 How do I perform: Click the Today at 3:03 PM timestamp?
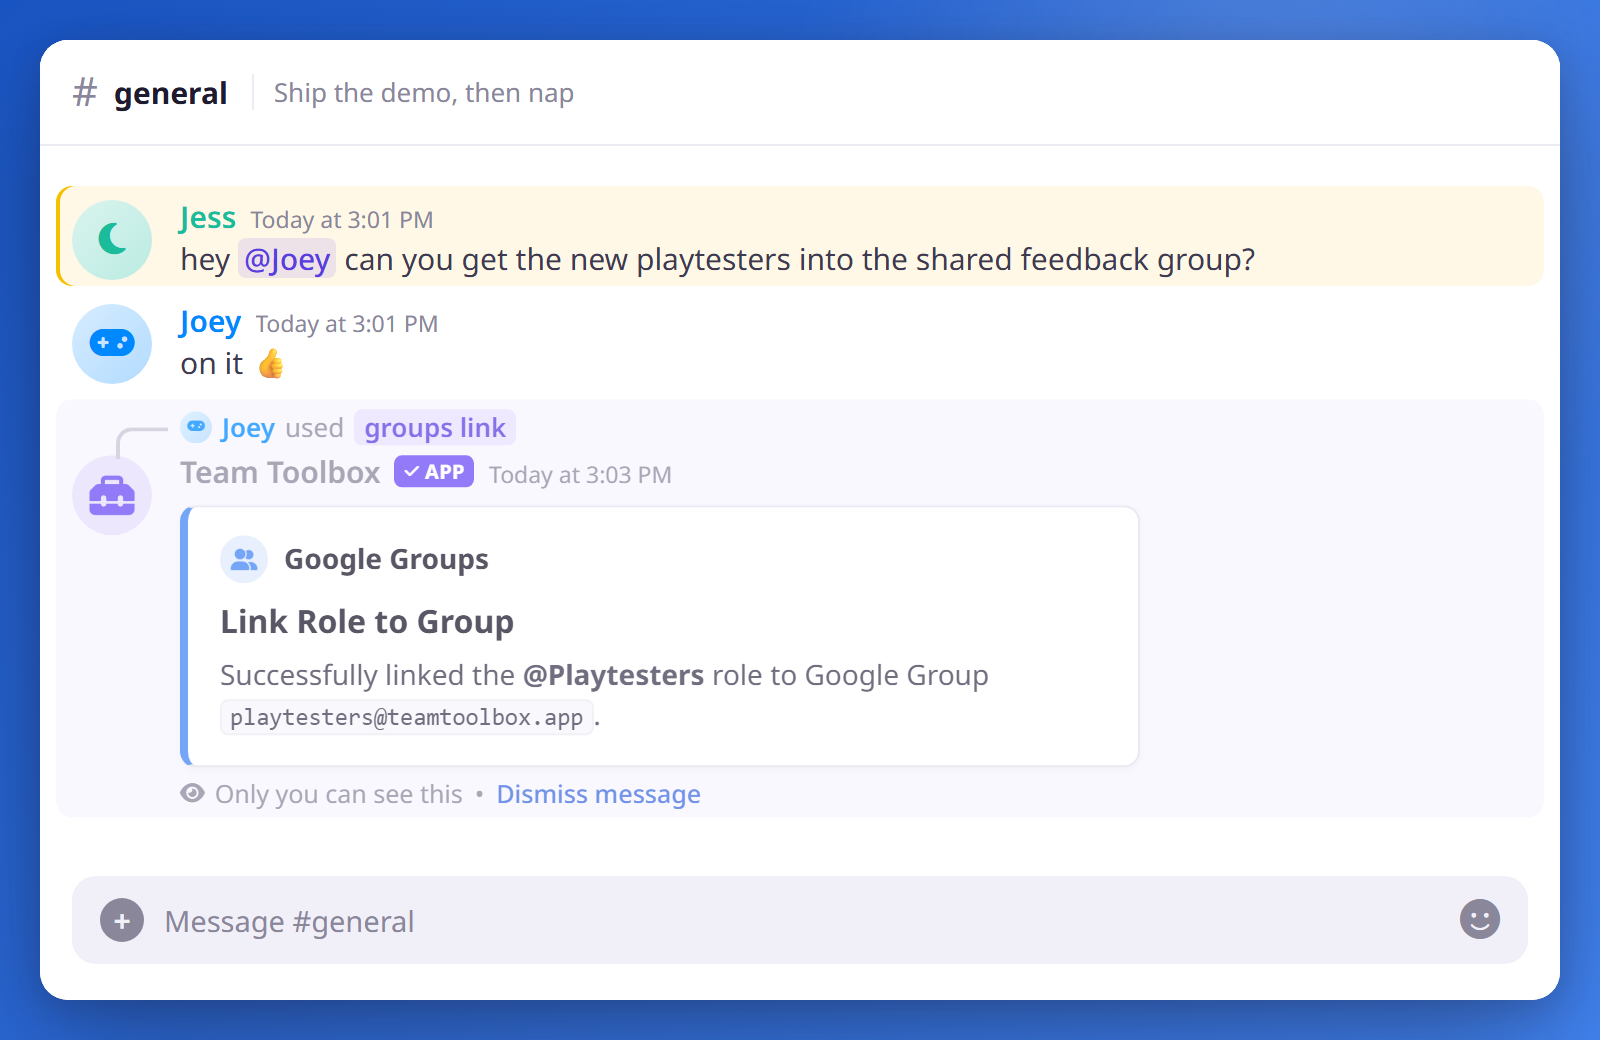click(580, 475)
